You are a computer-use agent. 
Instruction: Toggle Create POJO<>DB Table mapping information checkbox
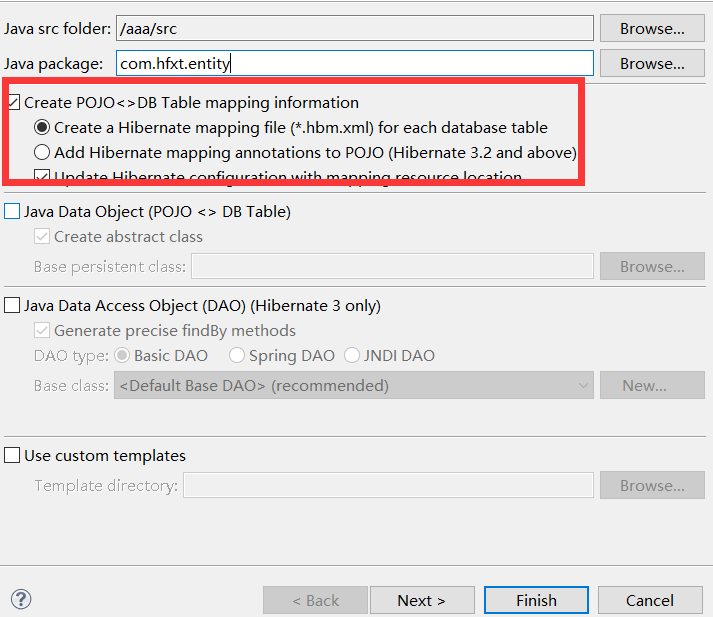(14, 102)
